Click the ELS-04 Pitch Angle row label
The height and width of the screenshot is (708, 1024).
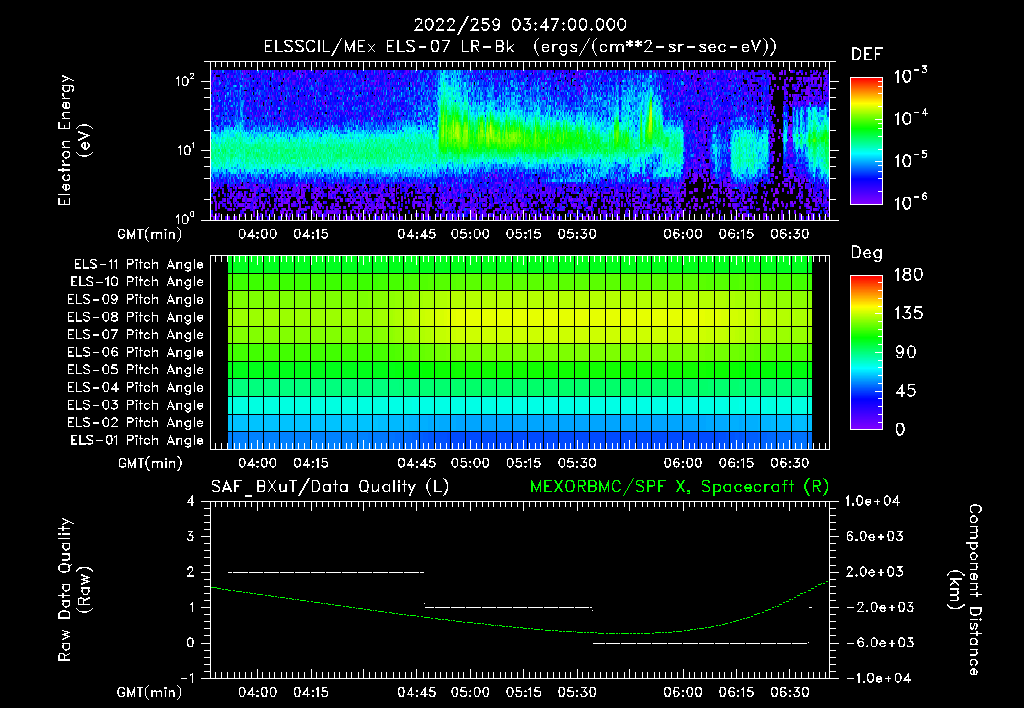click(135, 388)
